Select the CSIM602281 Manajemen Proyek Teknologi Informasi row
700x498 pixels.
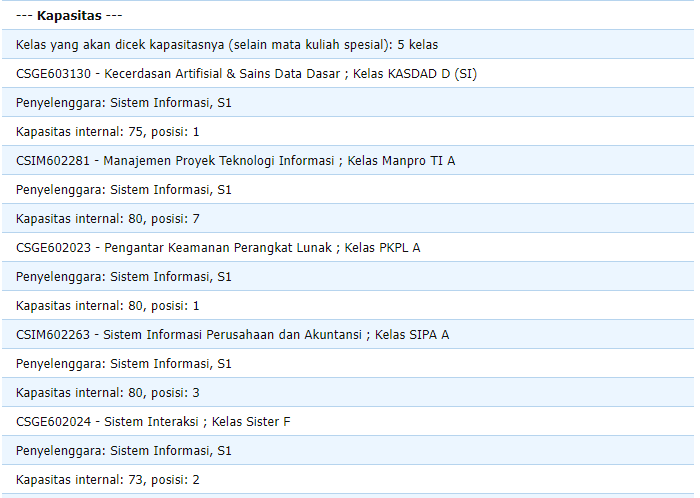point(348,160)
